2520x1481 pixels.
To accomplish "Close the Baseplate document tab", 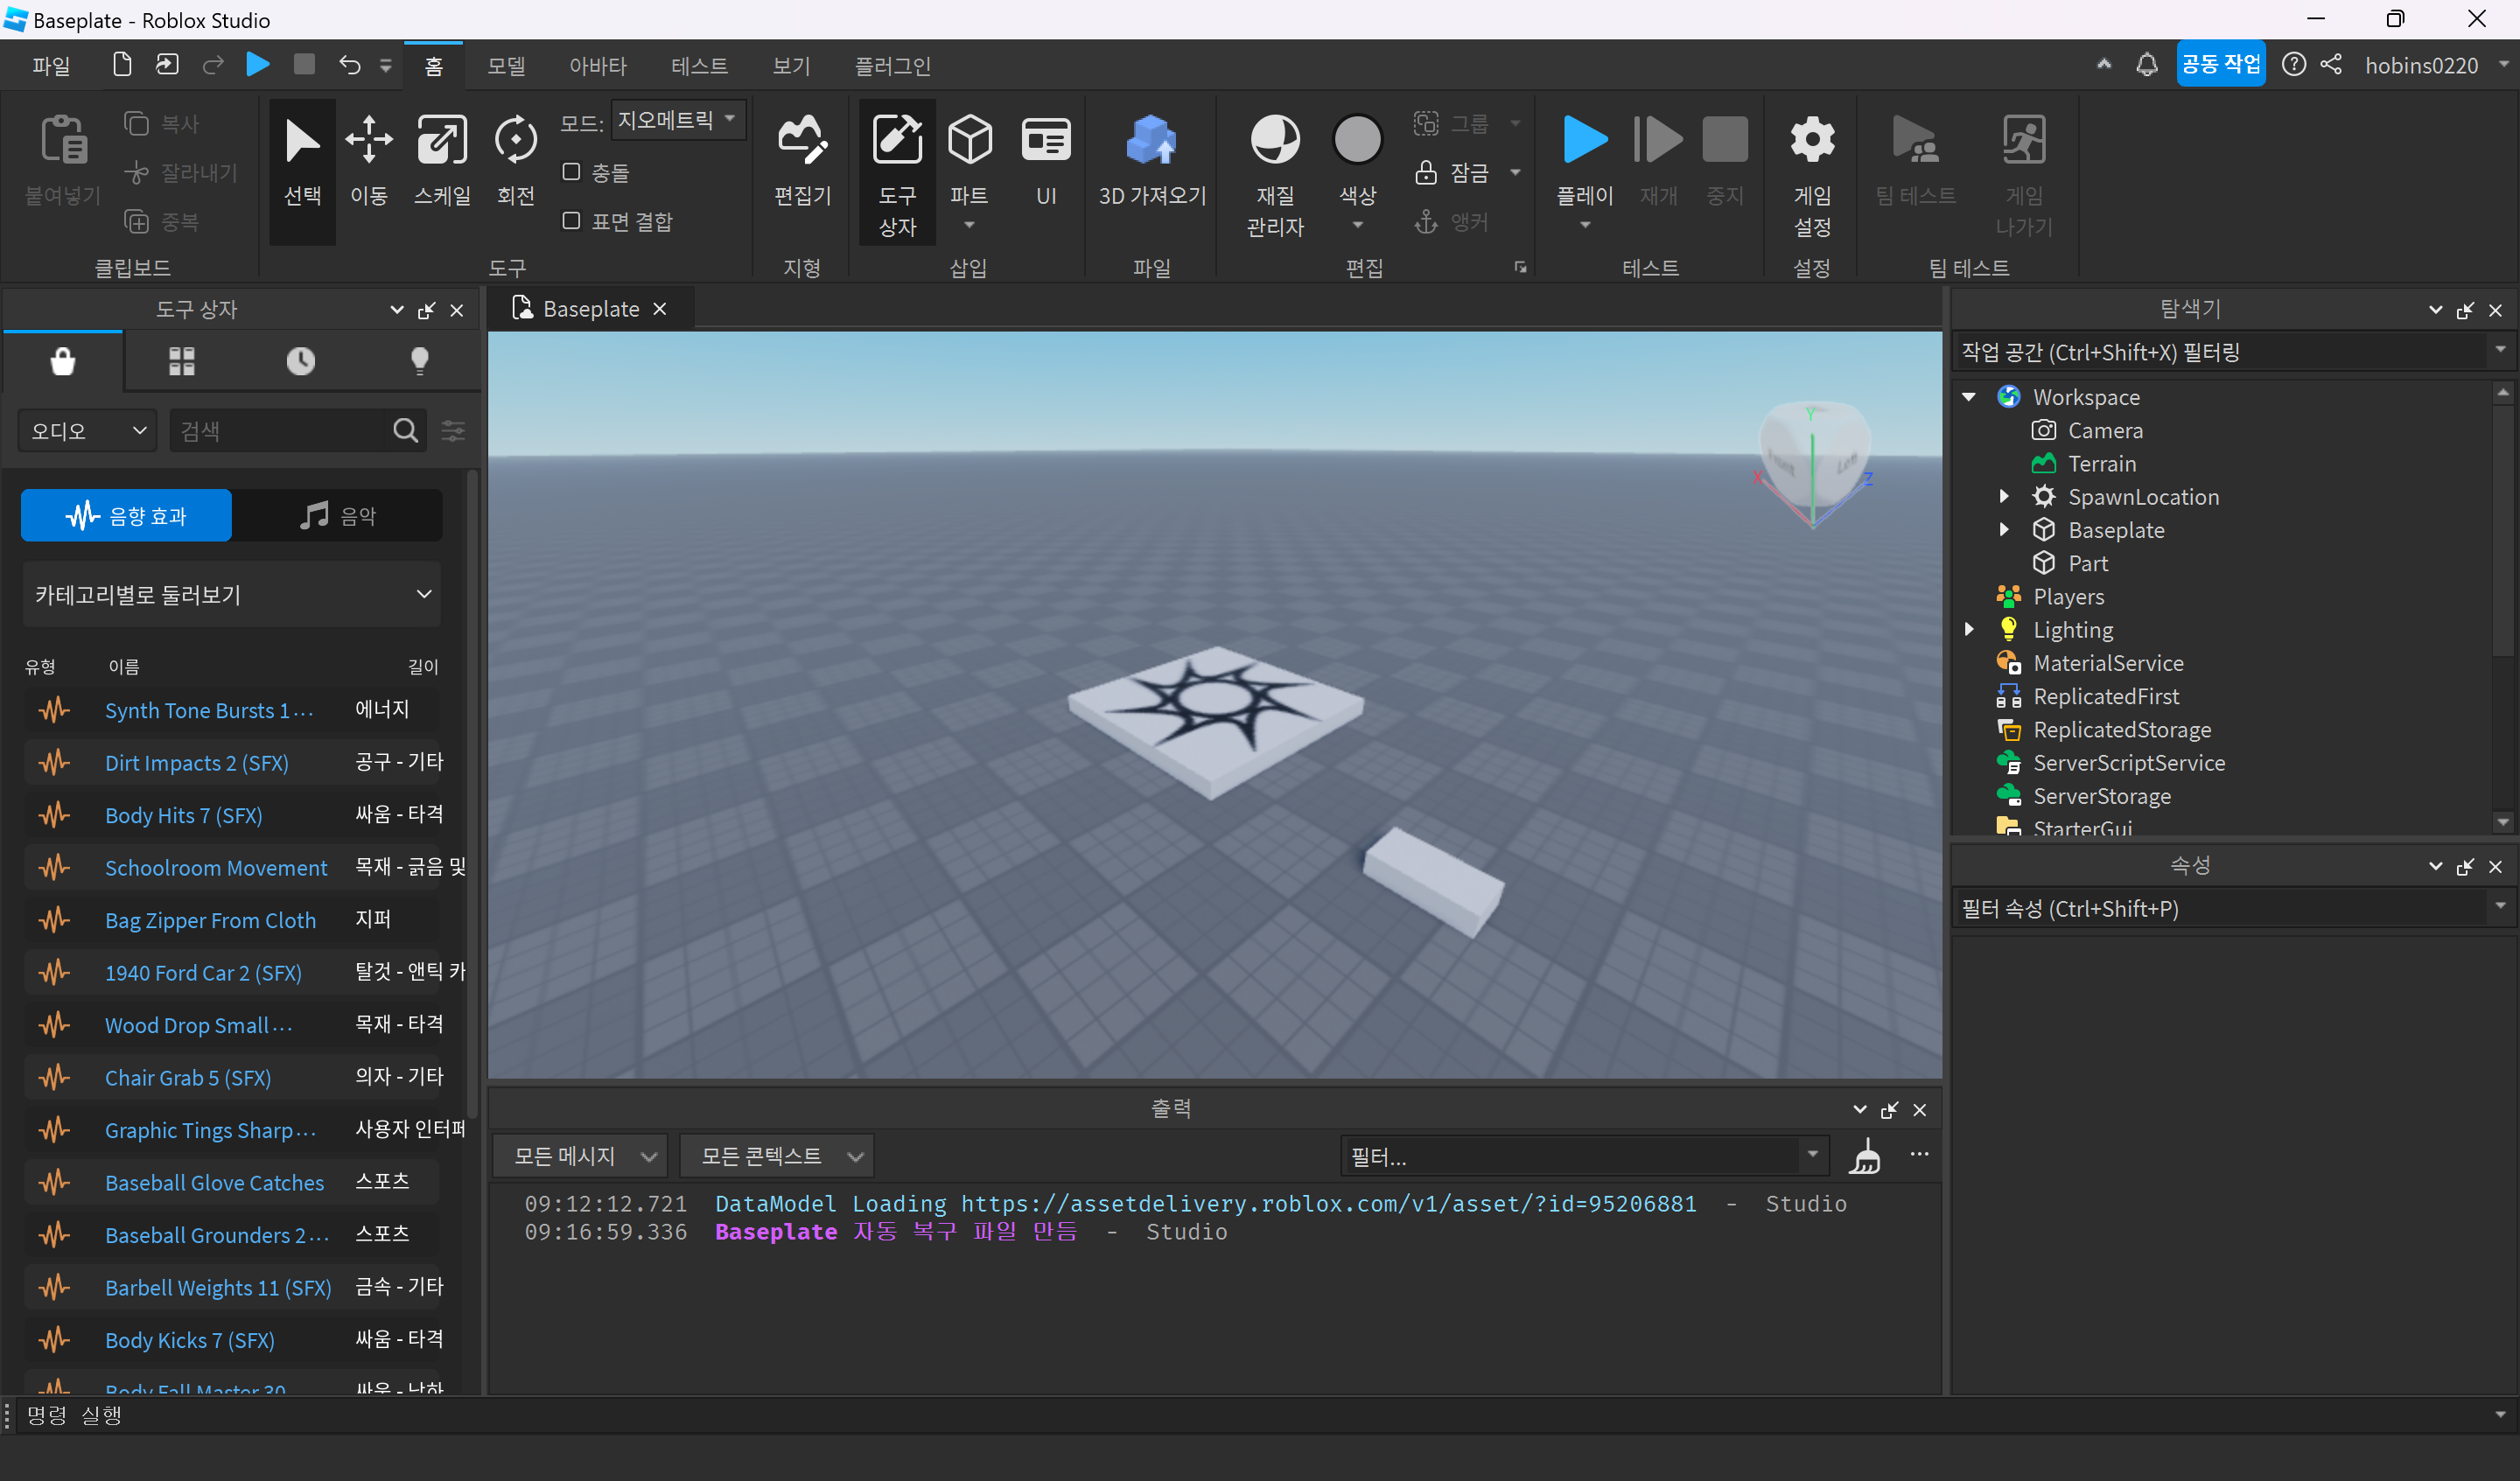I will pyautogui.click(x=660, y=309).
